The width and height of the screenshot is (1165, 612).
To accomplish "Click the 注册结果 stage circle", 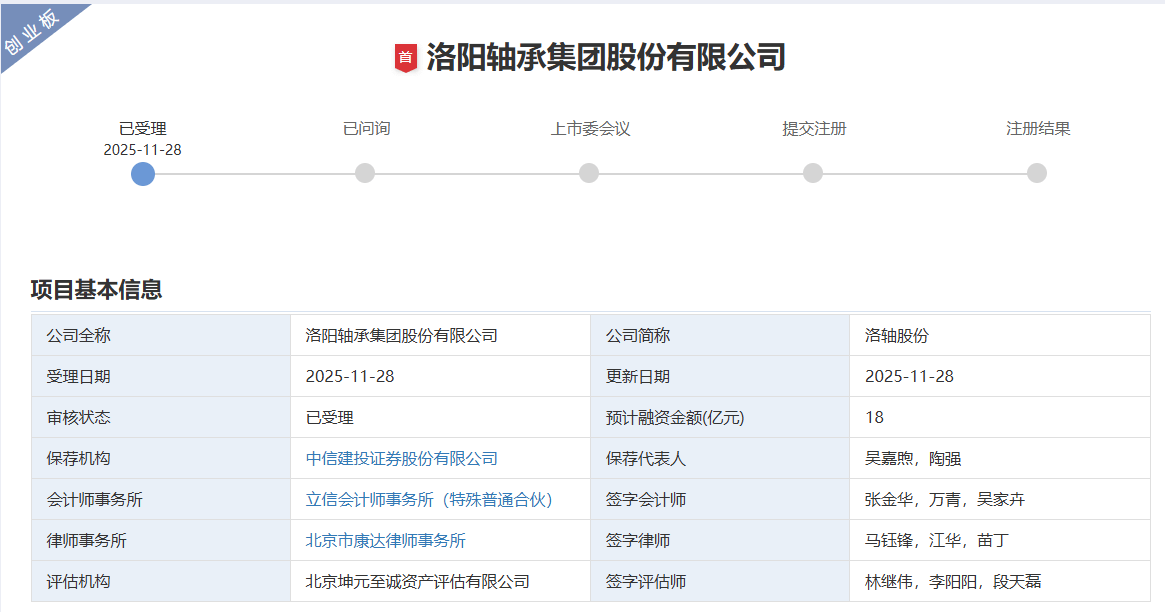I will 1035,175.
